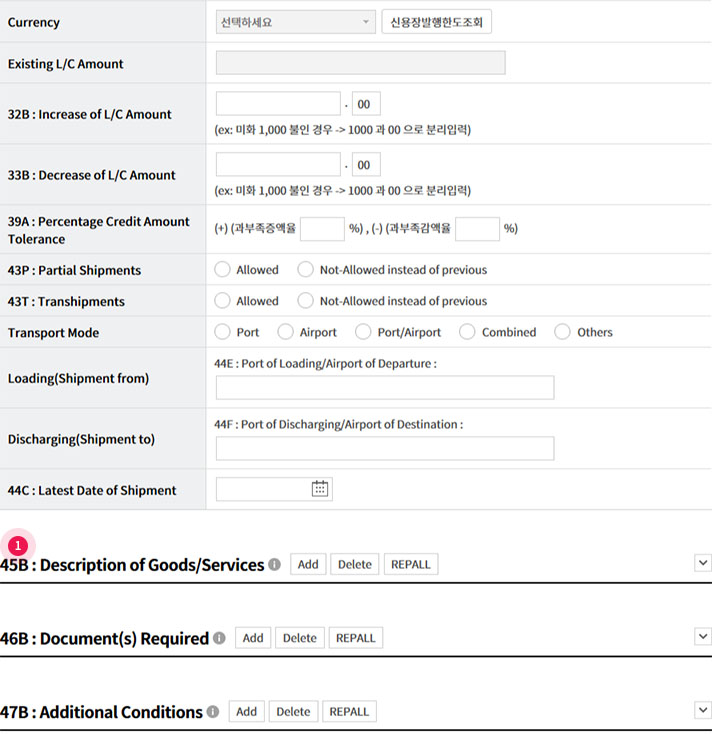Click info icon beside Document(s) Required
This screenshot has height=734, width=712.
[x=219, y=638]
